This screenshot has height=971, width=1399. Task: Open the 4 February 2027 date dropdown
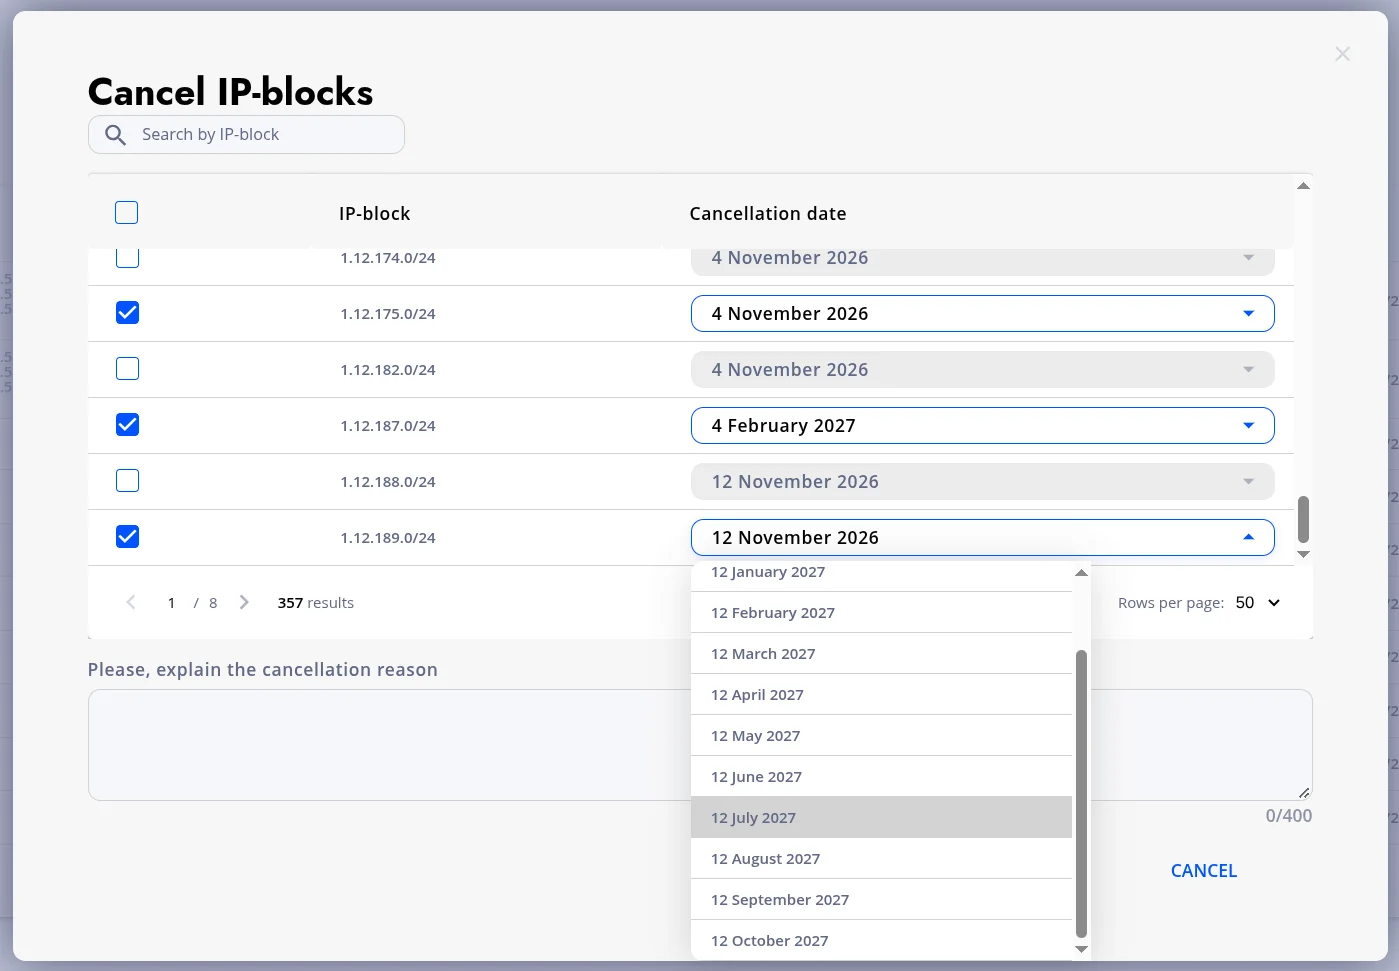982,426
